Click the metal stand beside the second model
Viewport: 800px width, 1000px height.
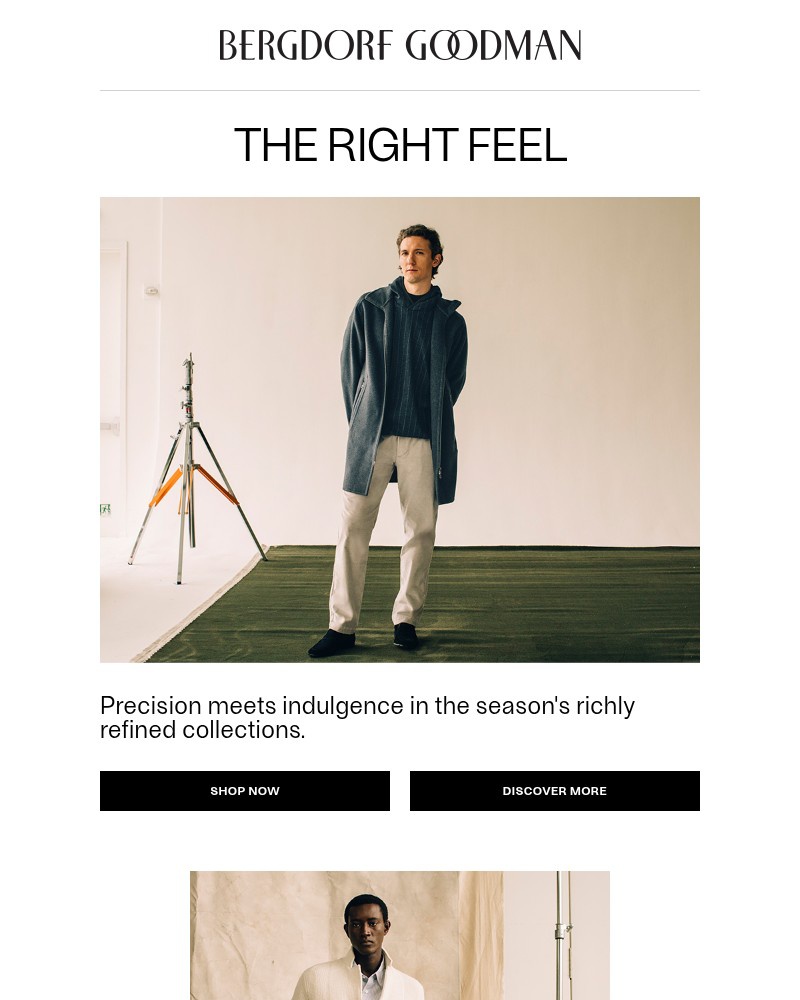coord(561,936)
